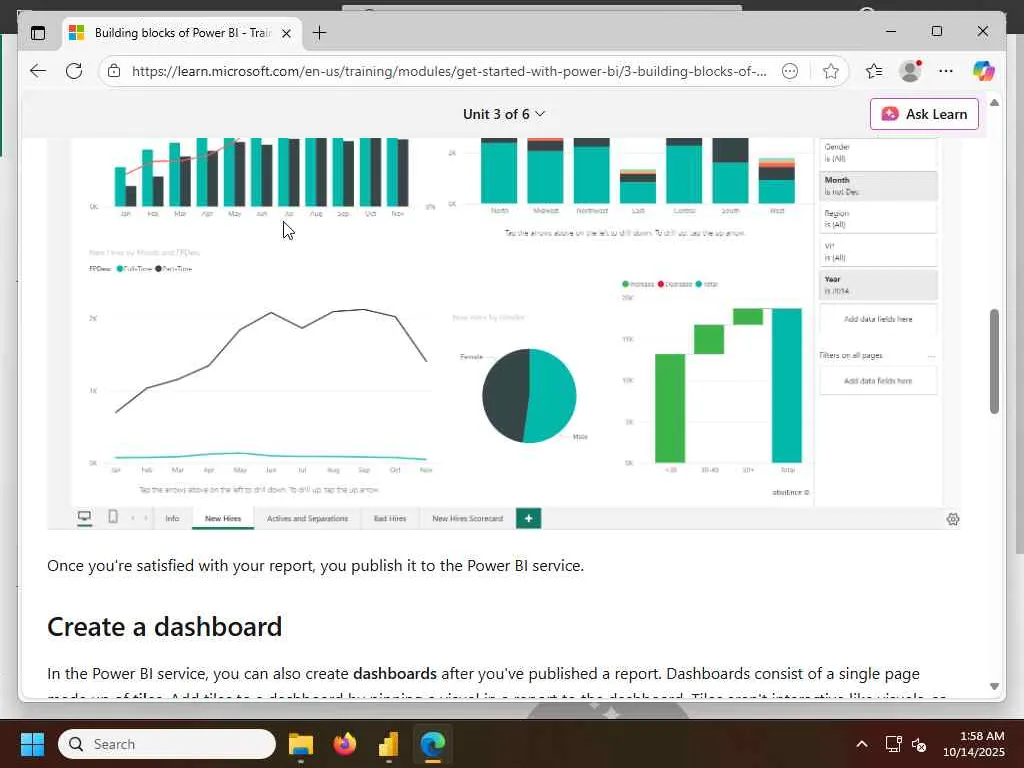Click the Ask Learn button
Screen dimensions: 1024x768
tap(924, 114)
